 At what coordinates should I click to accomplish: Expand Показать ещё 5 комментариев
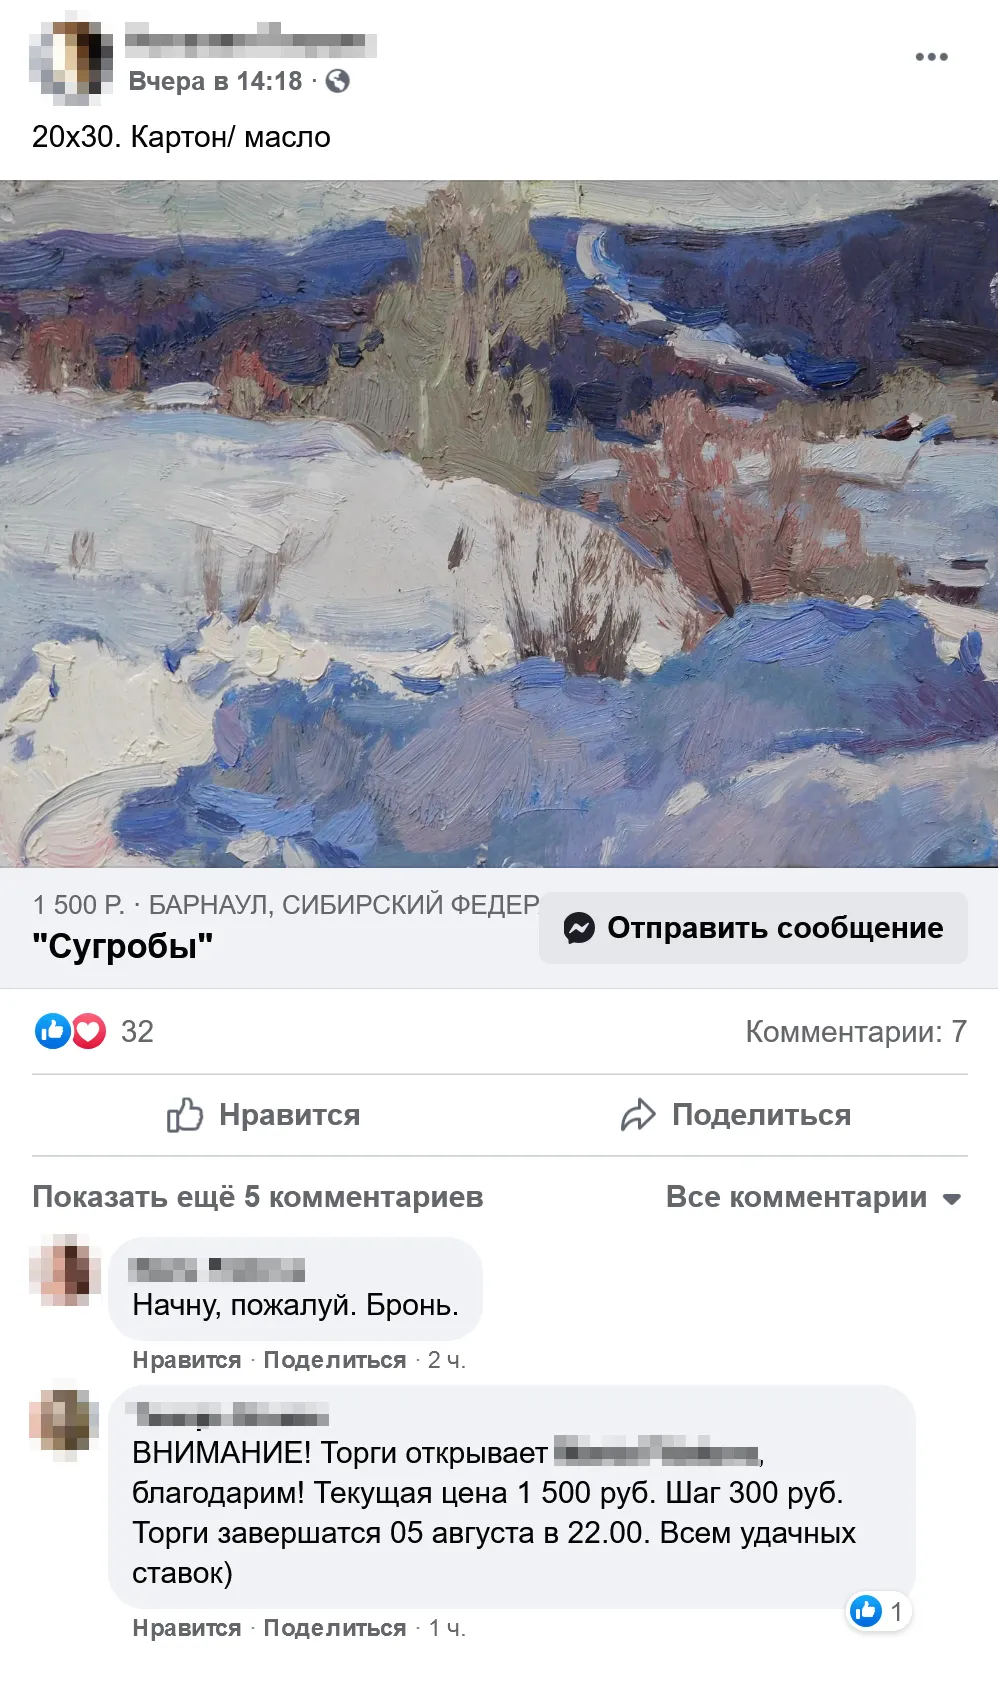[x=258, y=1197]
